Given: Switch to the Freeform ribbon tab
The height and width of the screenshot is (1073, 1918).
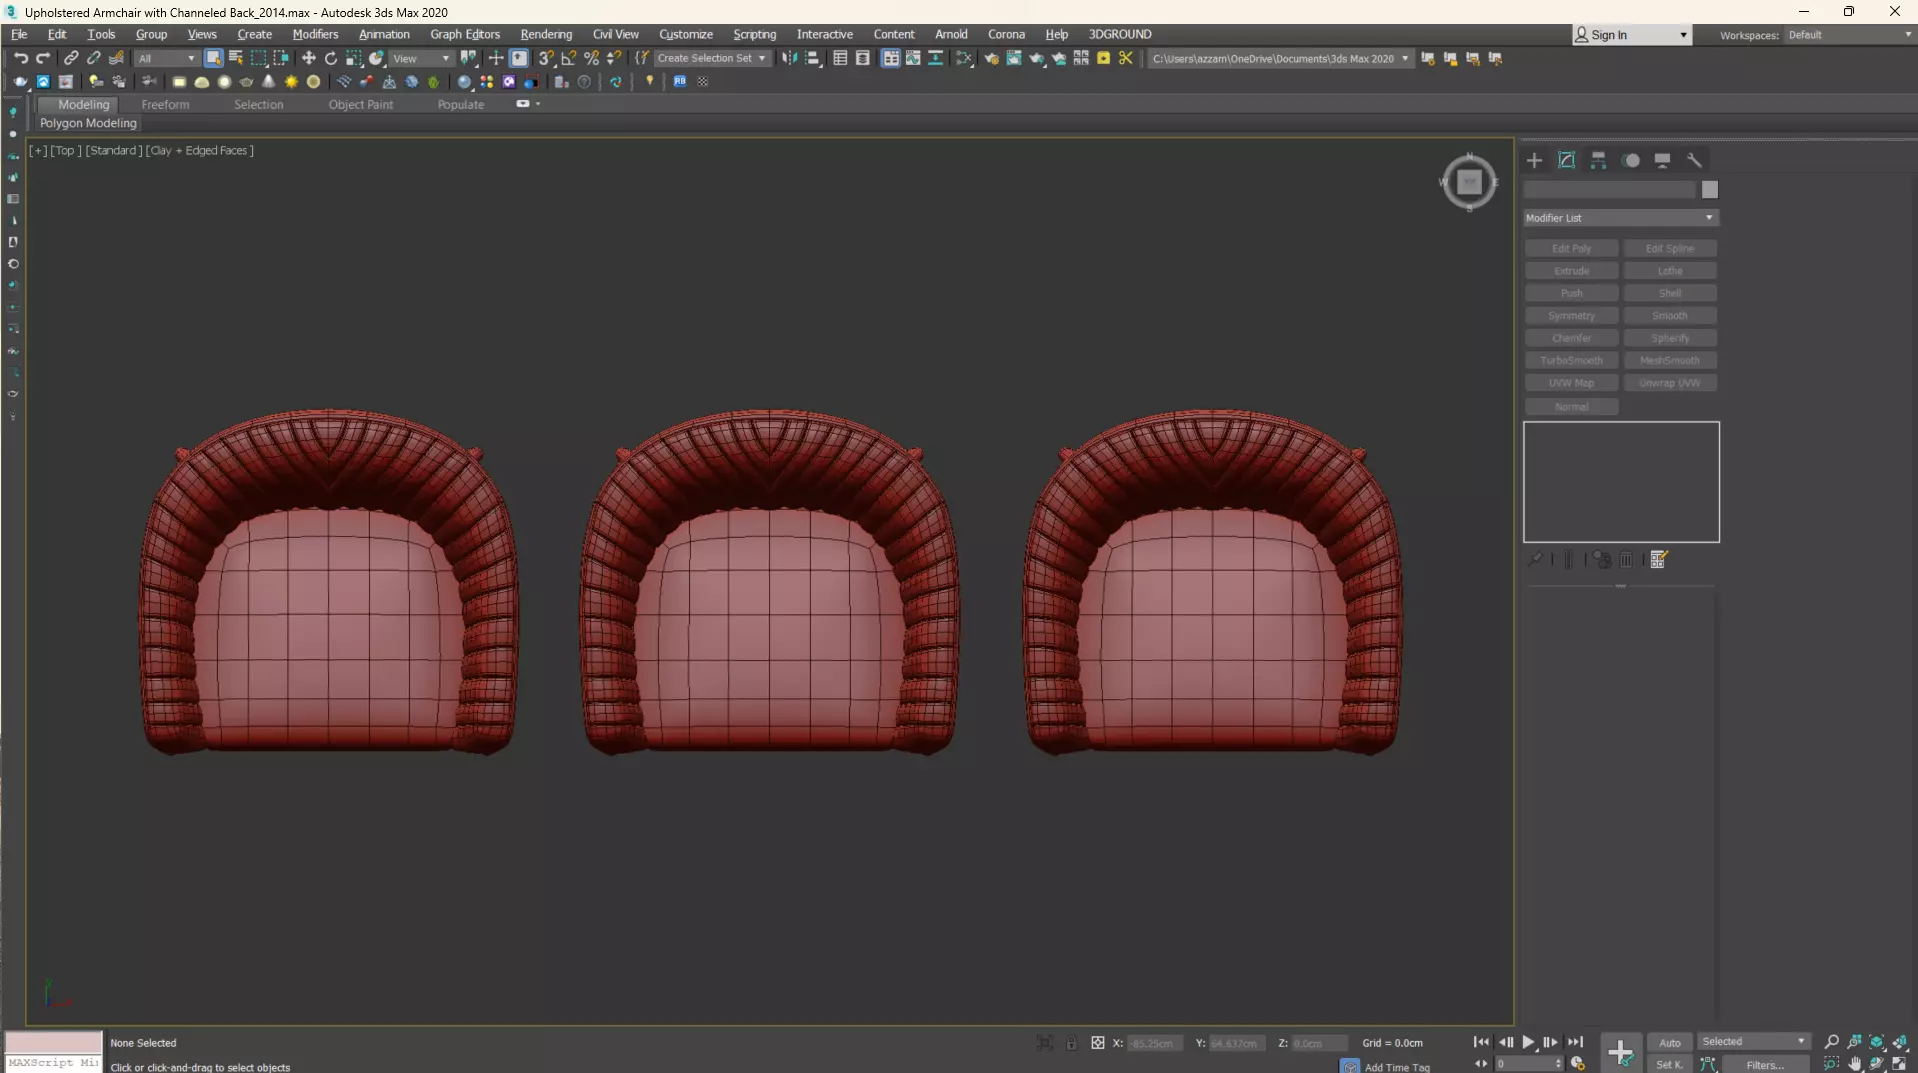Looking at the screenshot, I should click(x=165, y=104).
